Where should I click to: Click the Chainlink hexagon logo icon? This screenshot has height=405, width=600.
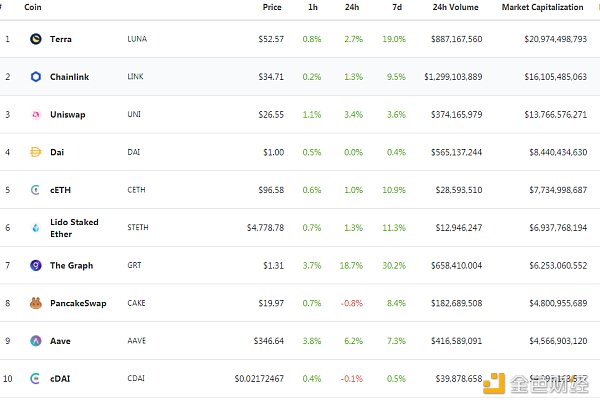(36, 77)
